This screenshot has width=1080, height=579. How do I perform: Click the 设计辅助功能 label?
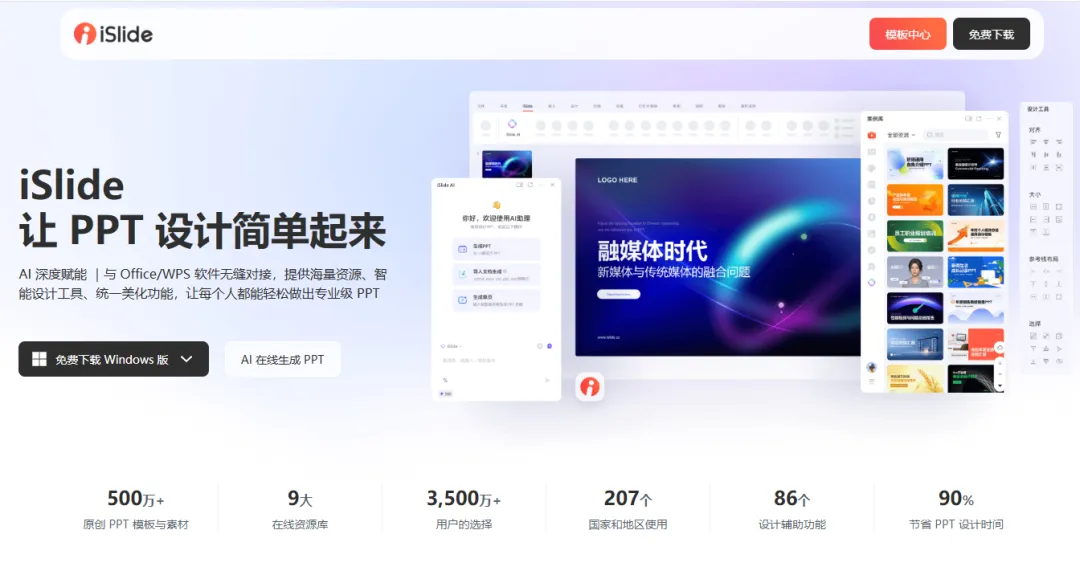pos(791,525)
